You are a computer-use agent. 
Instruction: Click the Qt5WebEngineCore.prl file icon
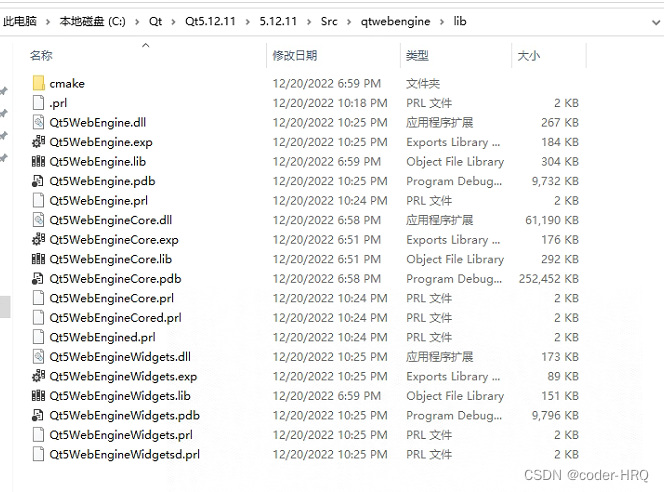coord(39,298)
